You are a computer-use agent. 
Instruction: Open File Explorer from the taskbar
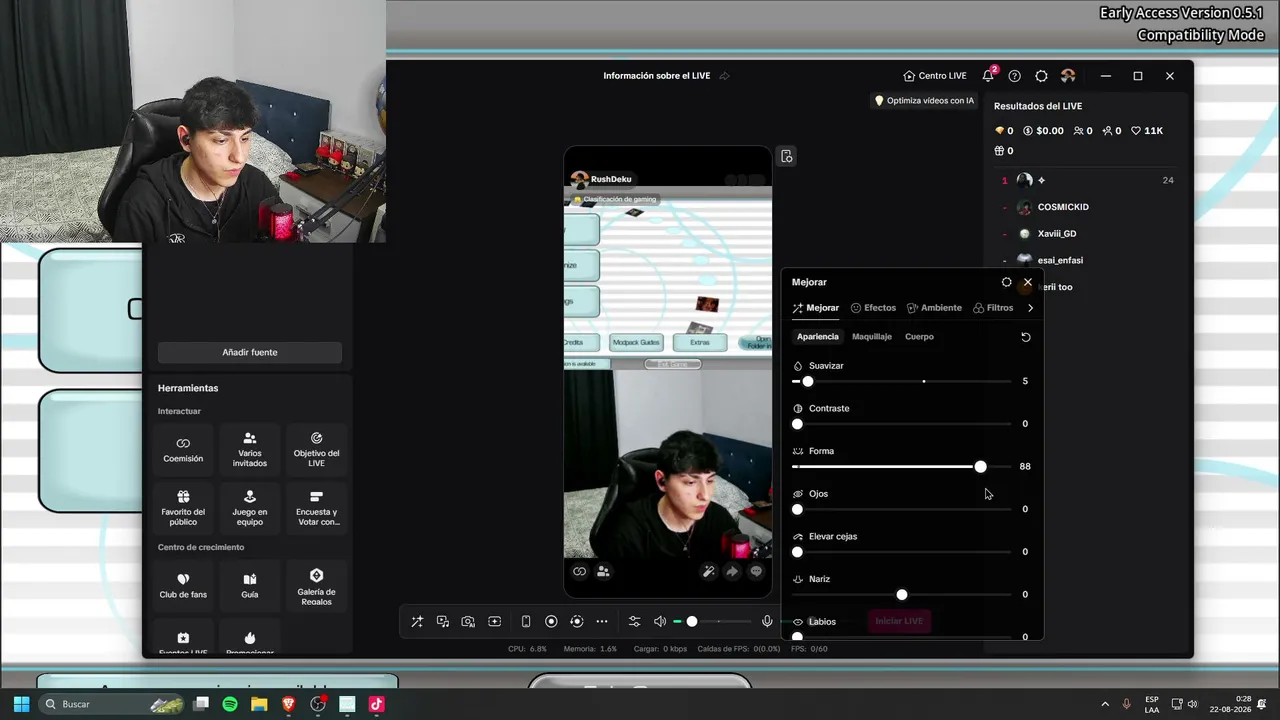[x=259, y=704]
